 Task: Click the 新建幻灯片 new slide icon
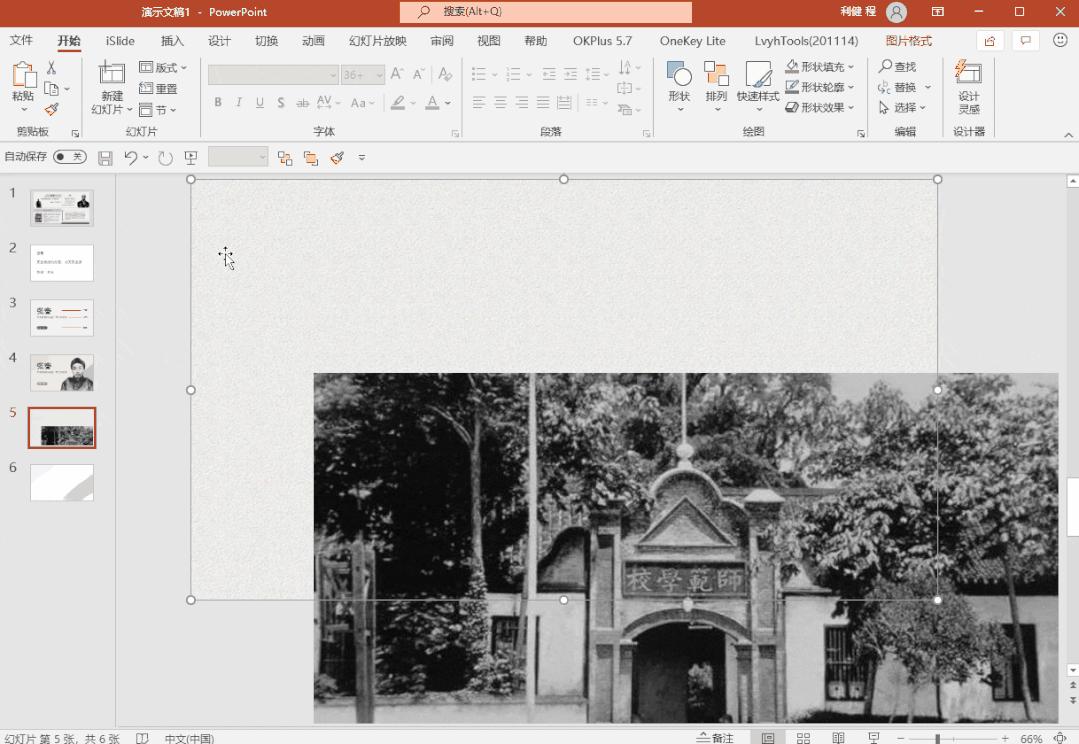(x=112, y=74)
